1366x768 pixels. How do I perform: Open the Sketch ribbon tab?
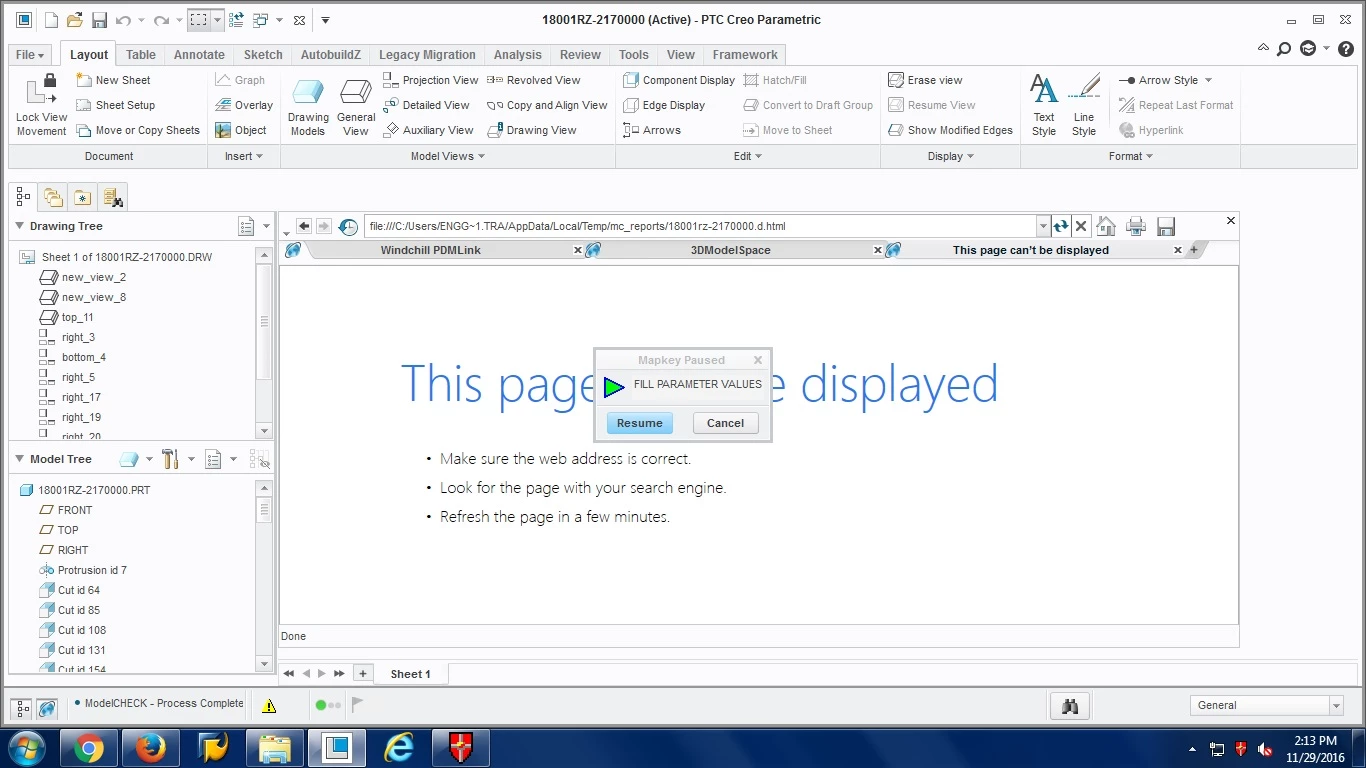(x=263, y=55)
